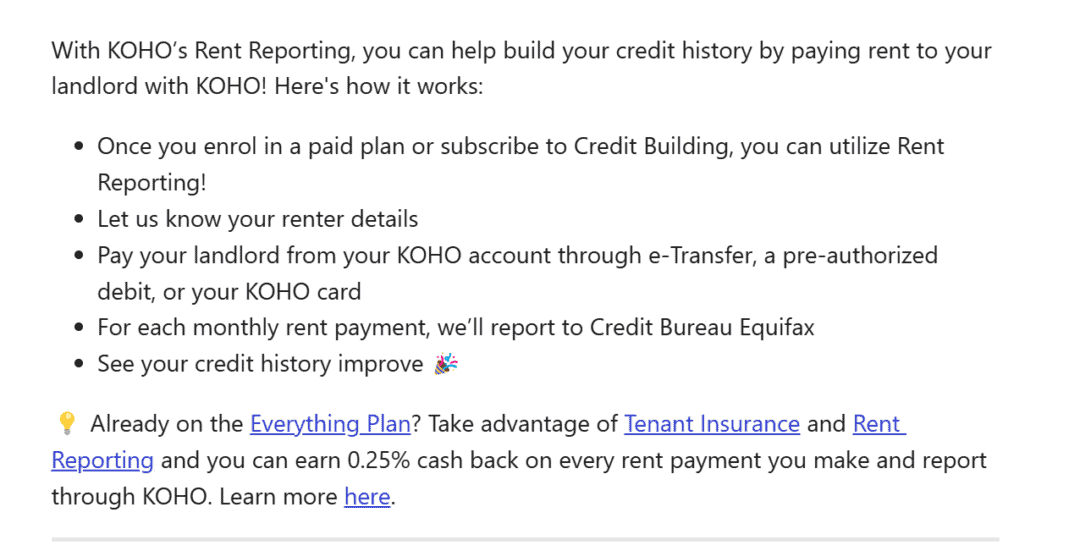Click the text 'Let us know your renter details'
The height and width of the screenshot is (551, 1080).
click(258, 219)
